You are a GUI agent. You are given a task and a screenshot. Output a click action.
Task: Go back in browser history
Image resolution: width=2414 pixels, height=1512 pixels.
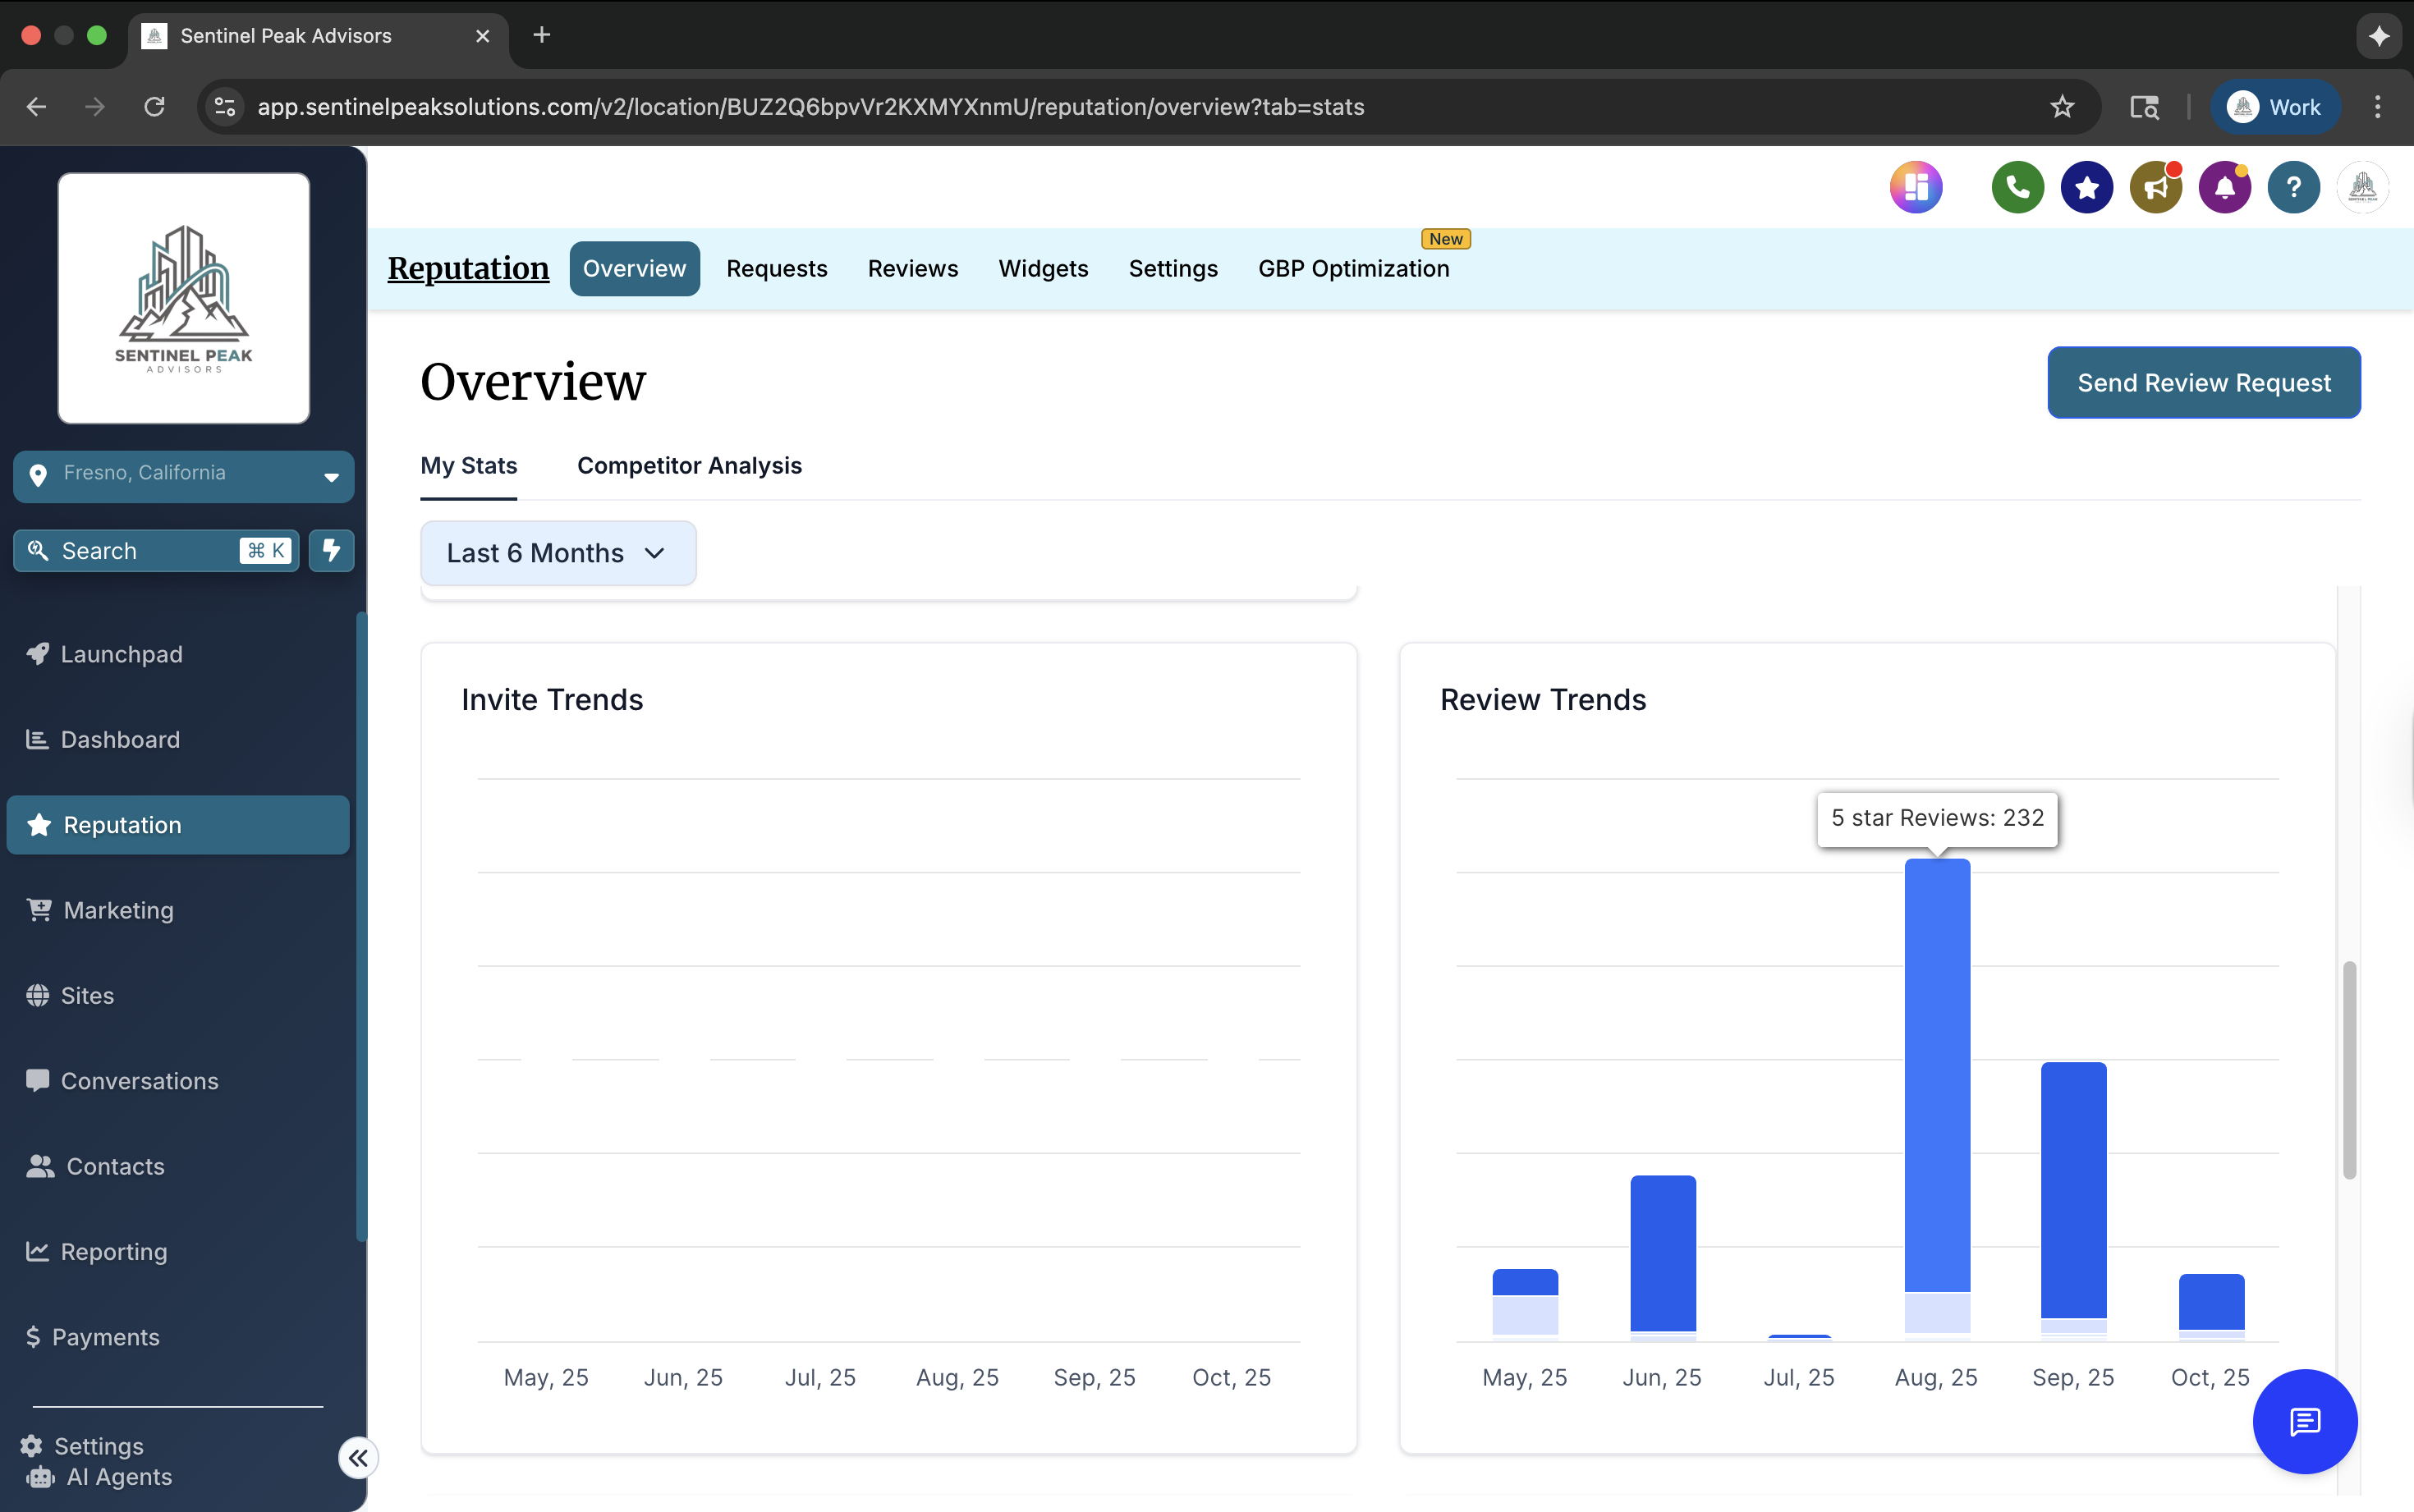tap(37, 107)
